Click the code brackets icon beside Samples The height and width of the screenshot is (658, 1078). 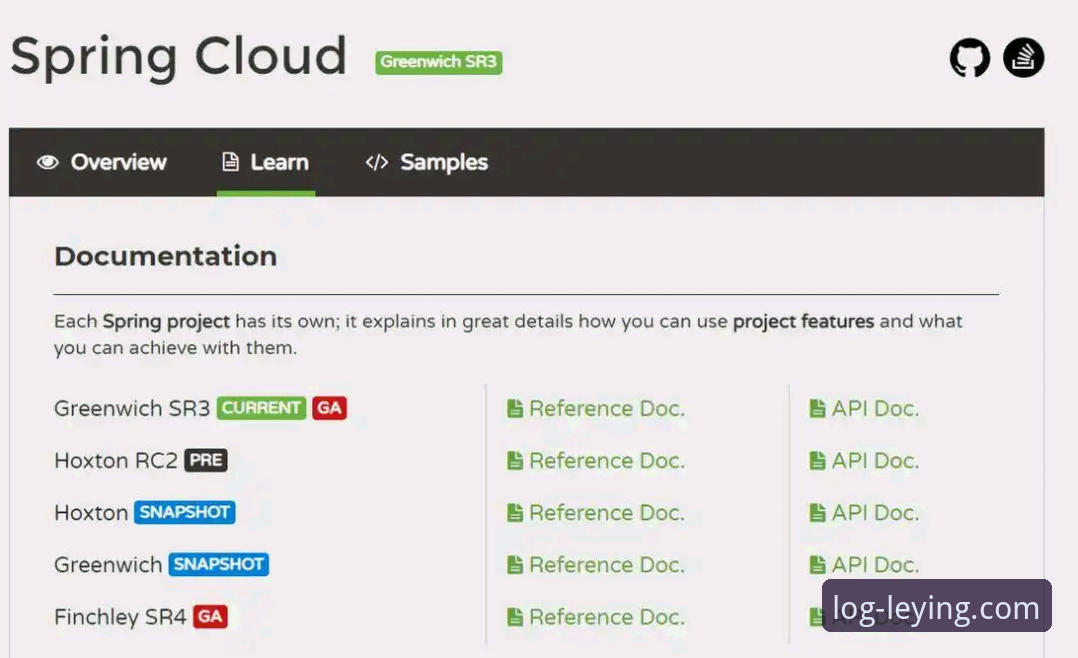pos(377,162)
